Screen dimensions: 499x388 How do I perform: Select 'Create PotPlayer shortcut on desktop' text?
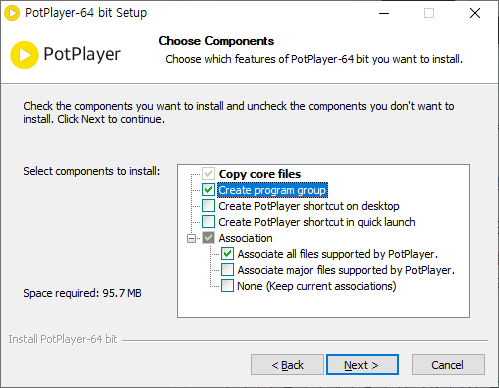pos(309,206)
